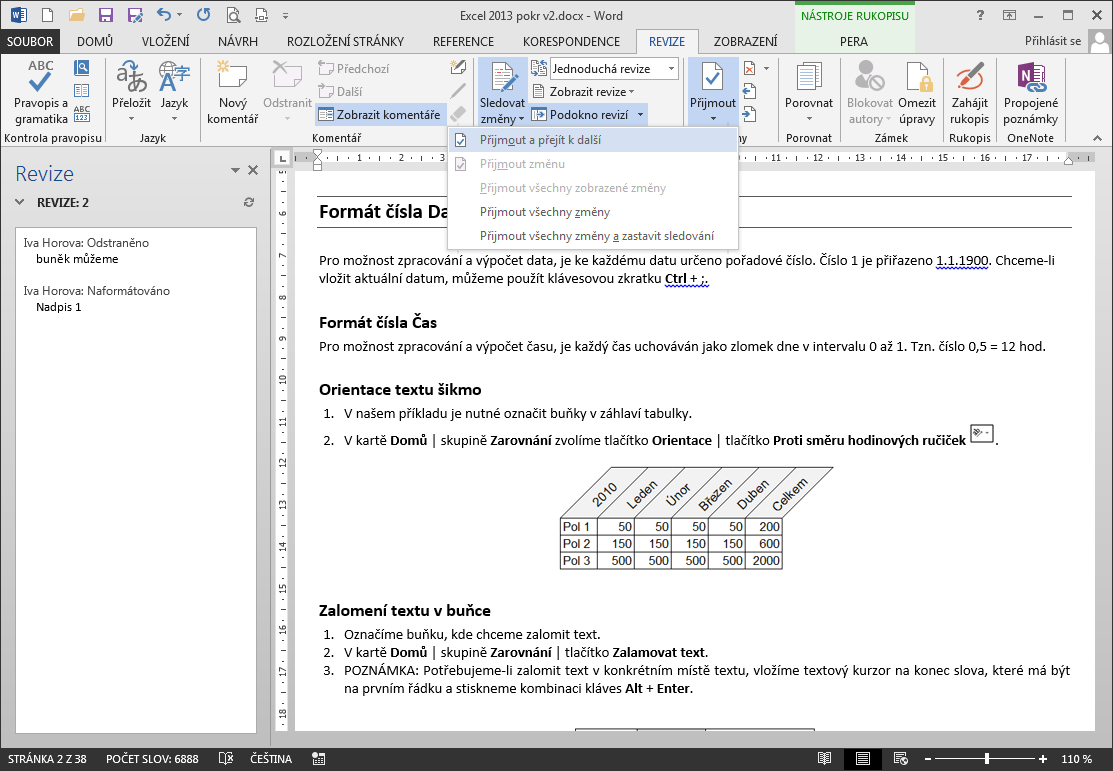The width and height of the screenshot is (1113, 771).
Task: Switch to Web Layout view
Action: point(901,758)
